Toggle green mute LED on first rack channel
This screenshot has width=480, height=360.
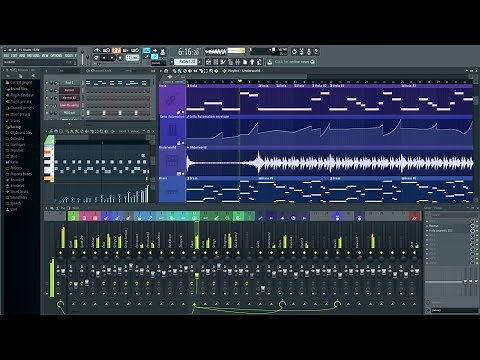[47, 83]
